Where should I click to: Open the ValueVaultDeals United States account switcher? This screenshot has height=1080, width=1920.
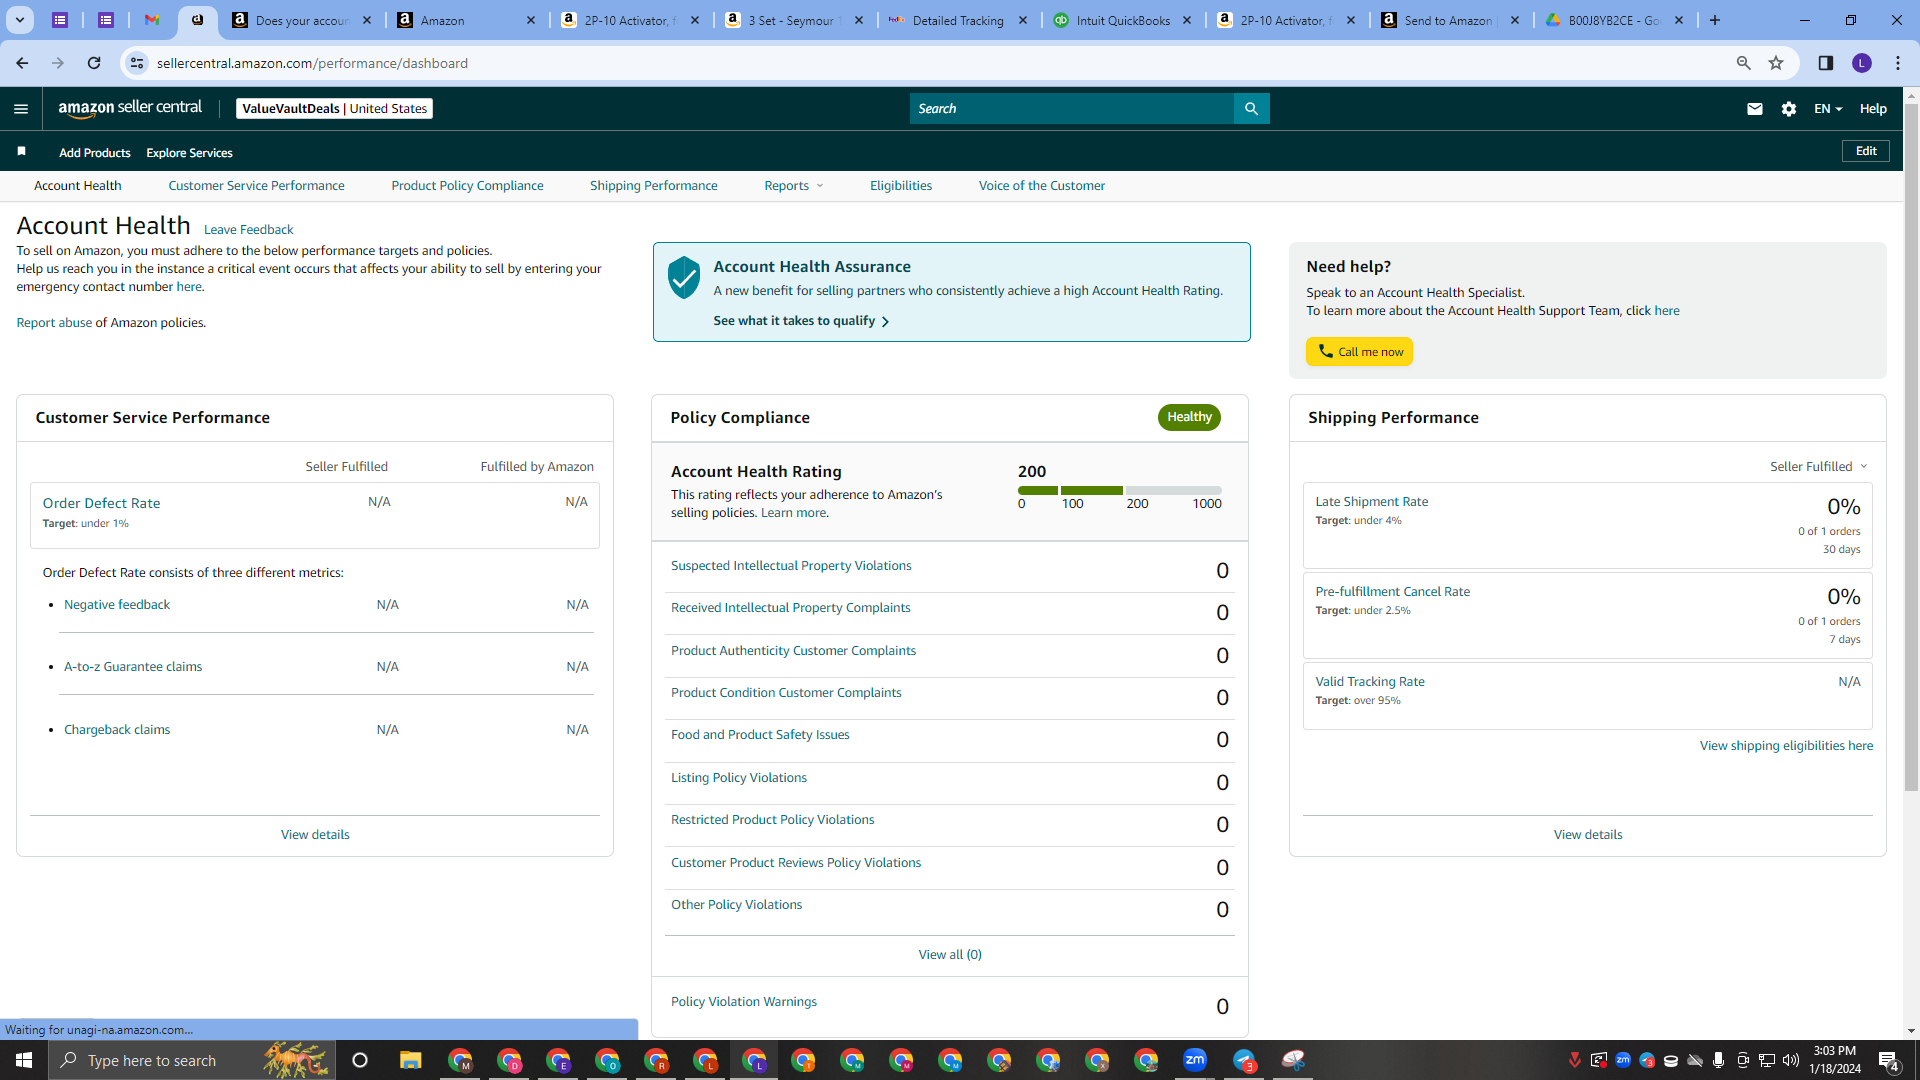tap(335, 109)
